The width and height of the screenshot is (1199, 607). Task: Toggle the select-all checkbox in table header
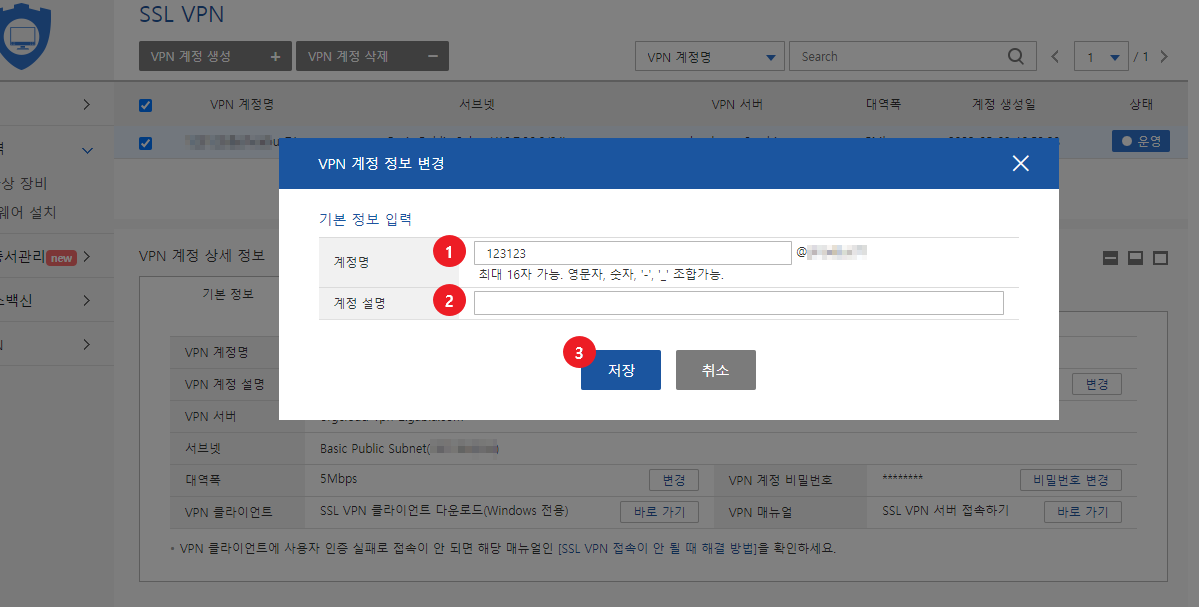click(x=145, y=105)
